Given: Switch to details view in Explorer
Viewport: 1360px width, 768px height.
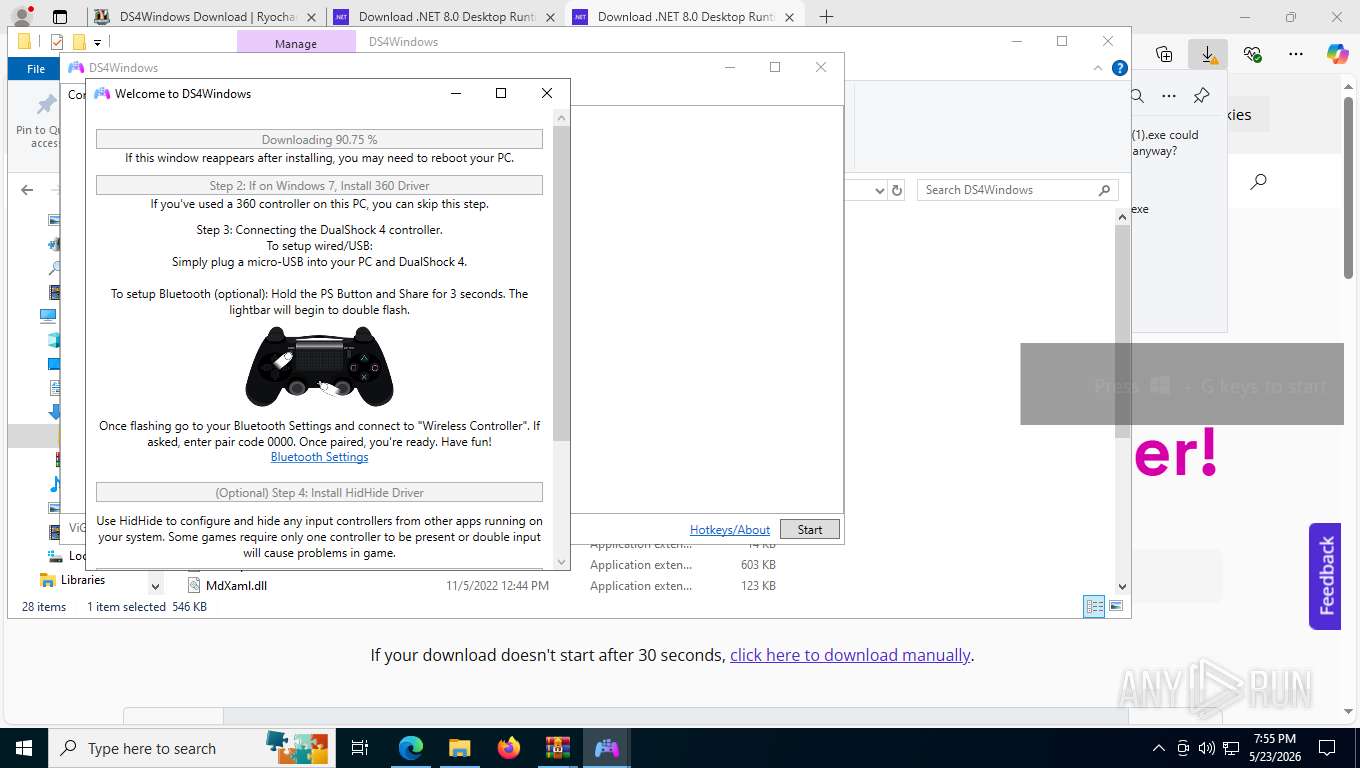Looking at the screenshot, I should 1094,606.
